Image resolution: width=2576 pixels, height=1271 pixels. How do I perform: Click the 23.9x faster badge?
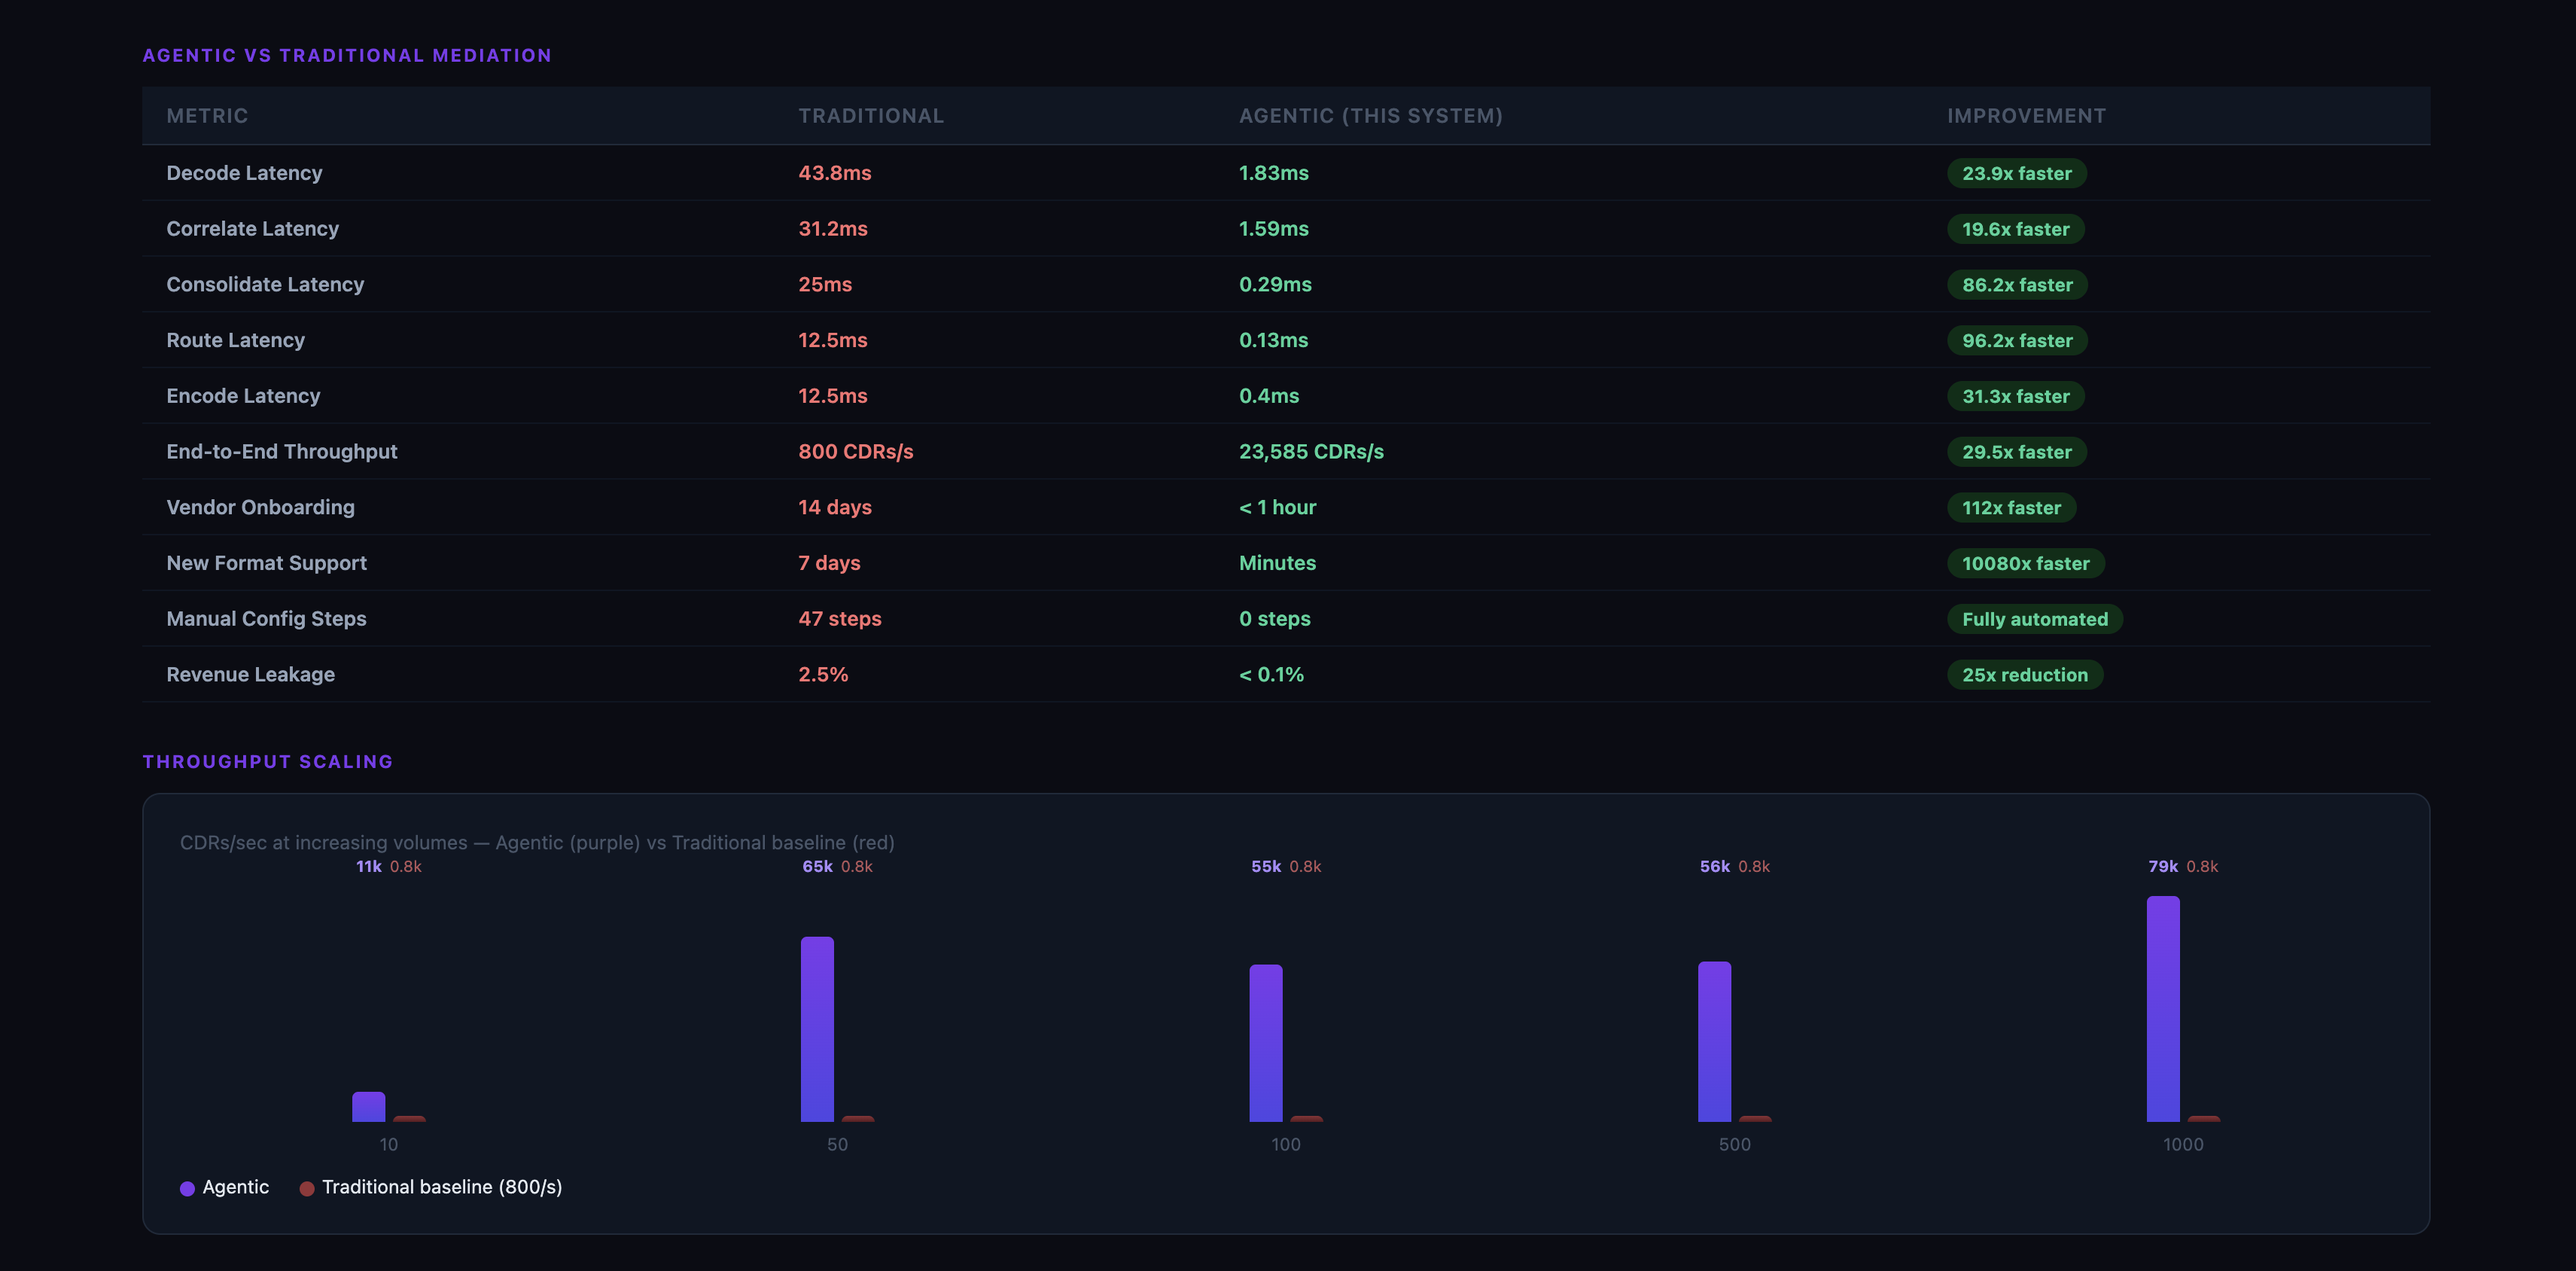coord(2016,173)
